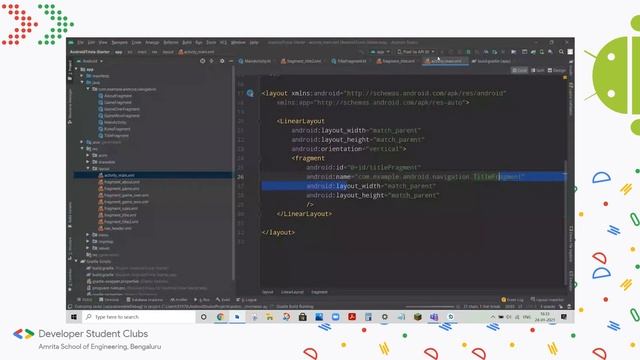Switch to the build.gradle (app) editor tab
The image size is (640, 360).
(x=491, y=61)
